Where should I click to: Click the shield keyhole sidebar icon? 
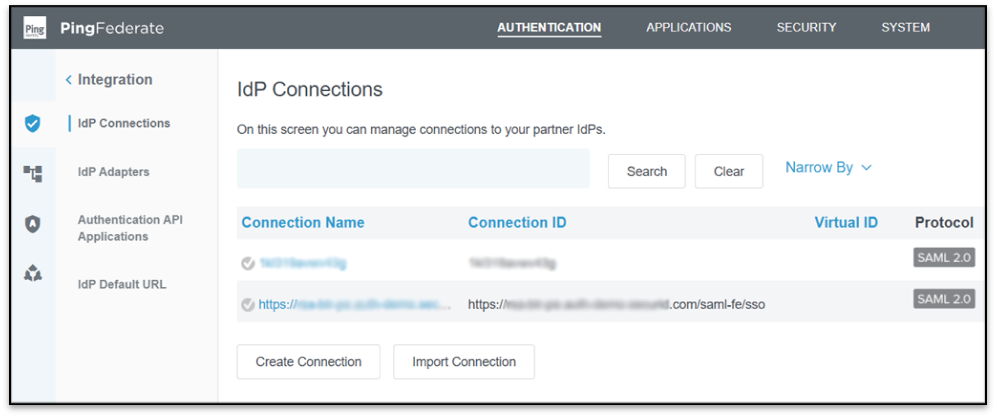click(x=33, y=225)
